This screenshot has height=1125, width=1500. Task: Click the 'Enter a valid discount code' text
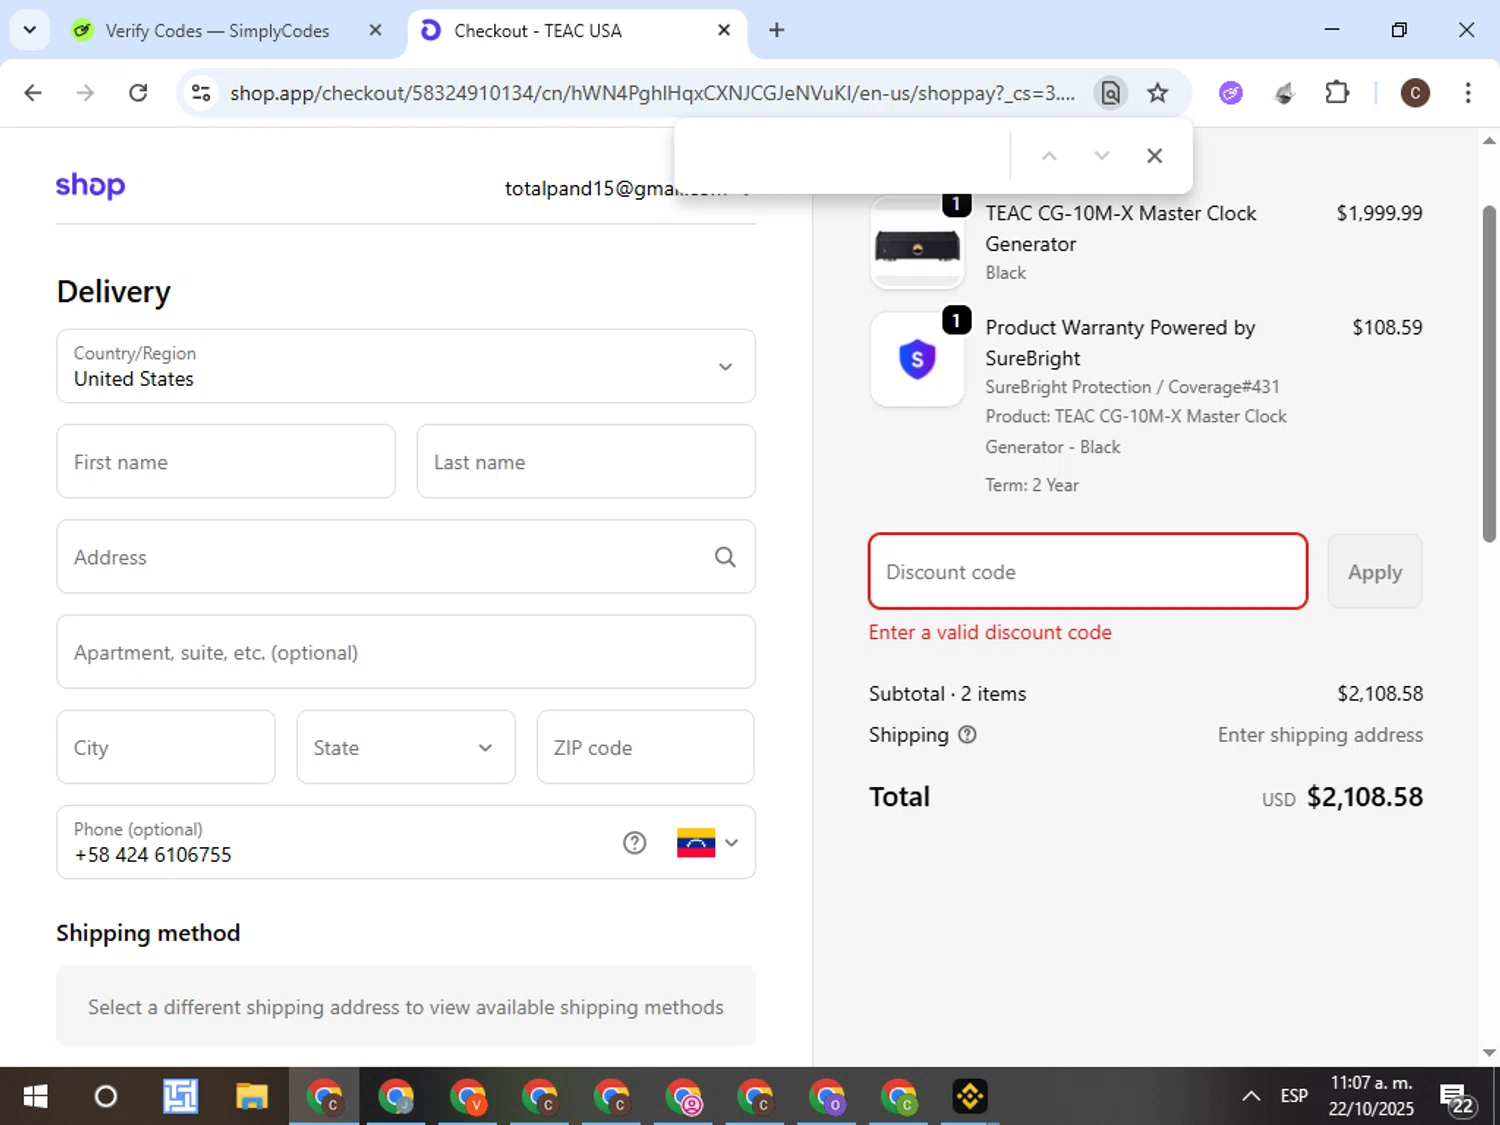tap(990, 632)
